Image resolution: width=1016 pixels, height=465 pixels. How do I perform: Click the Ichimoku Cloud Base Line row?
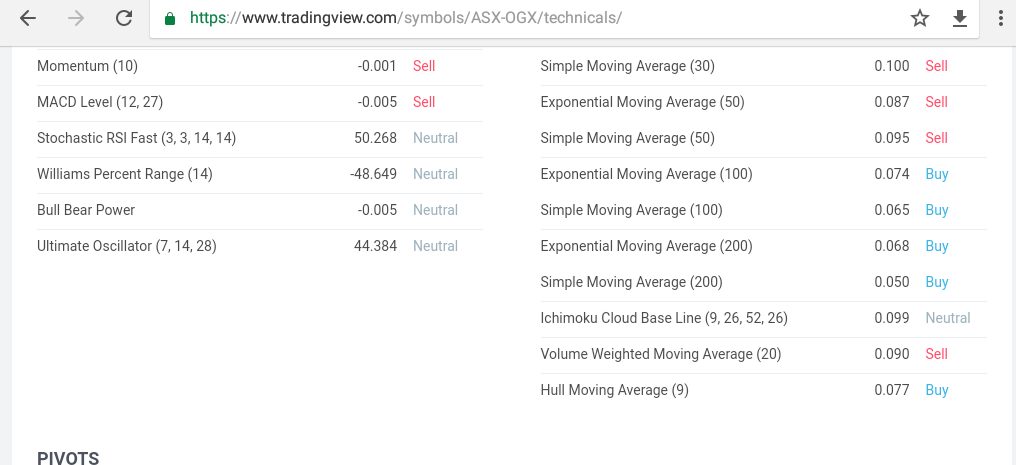[763, 319]
